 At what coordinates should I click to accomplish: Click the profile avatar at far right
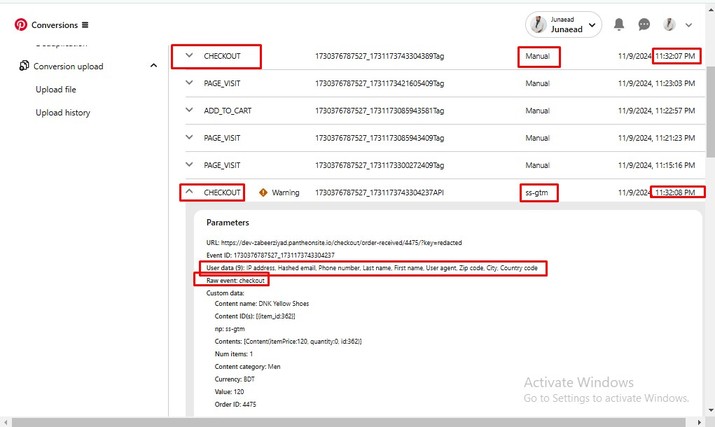click(x=669, y=25)
